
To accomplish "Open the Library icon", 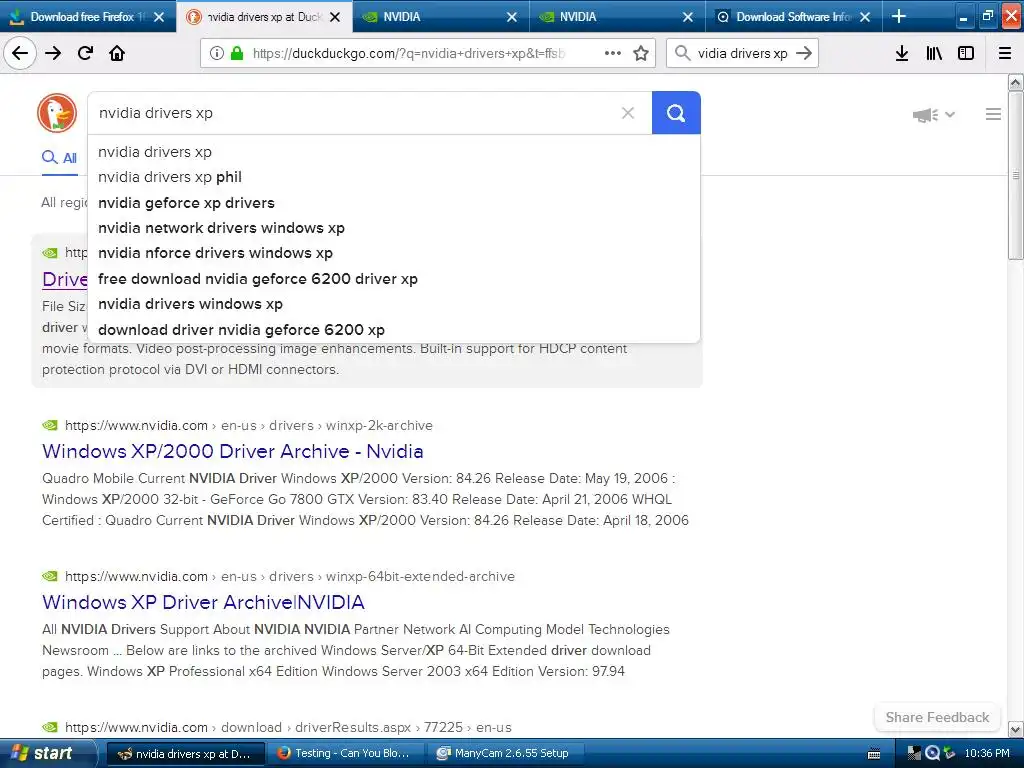I will click(x=934, y=53).
